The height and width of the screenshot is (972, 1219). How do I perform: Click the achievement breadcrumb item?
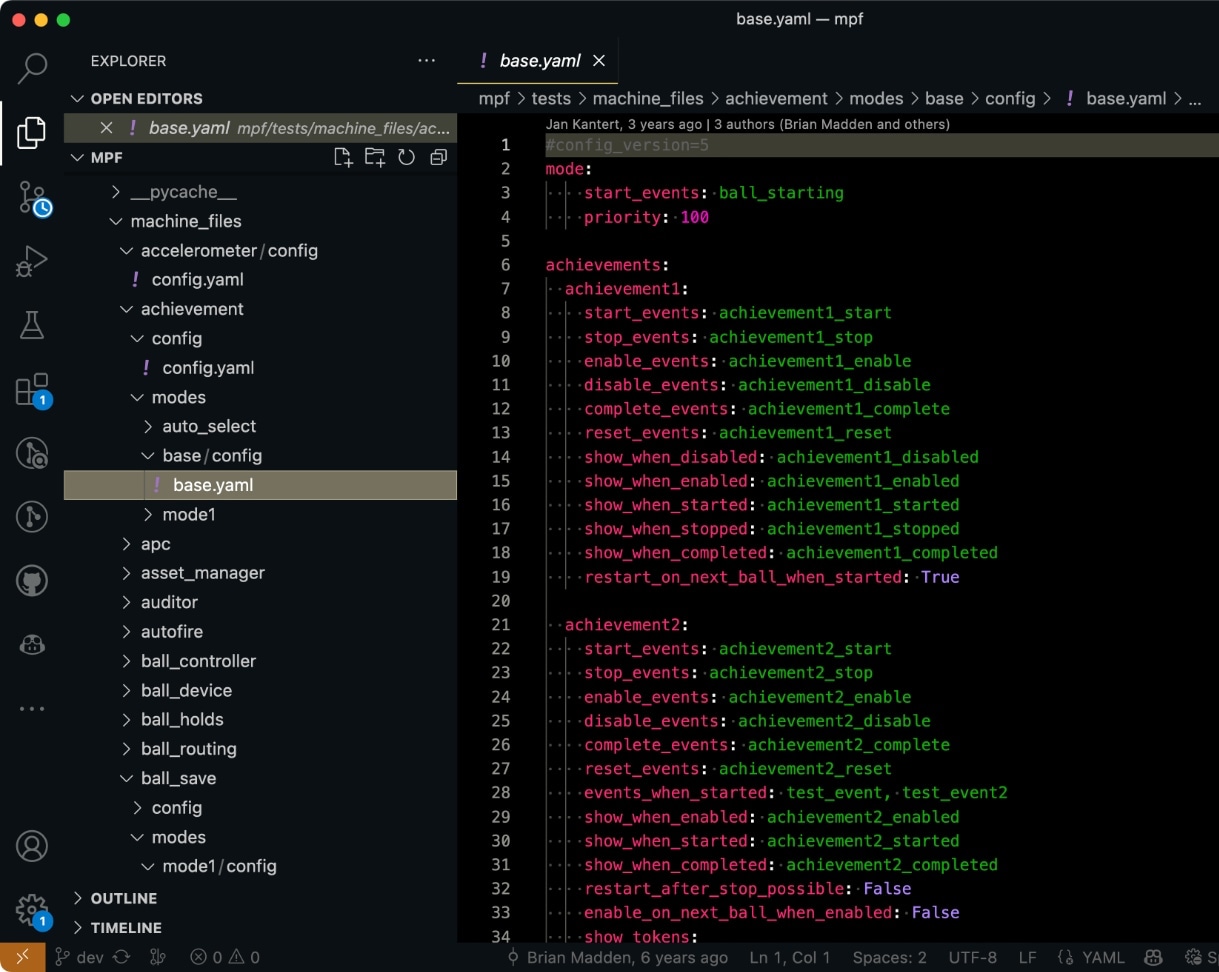(776, 98)
